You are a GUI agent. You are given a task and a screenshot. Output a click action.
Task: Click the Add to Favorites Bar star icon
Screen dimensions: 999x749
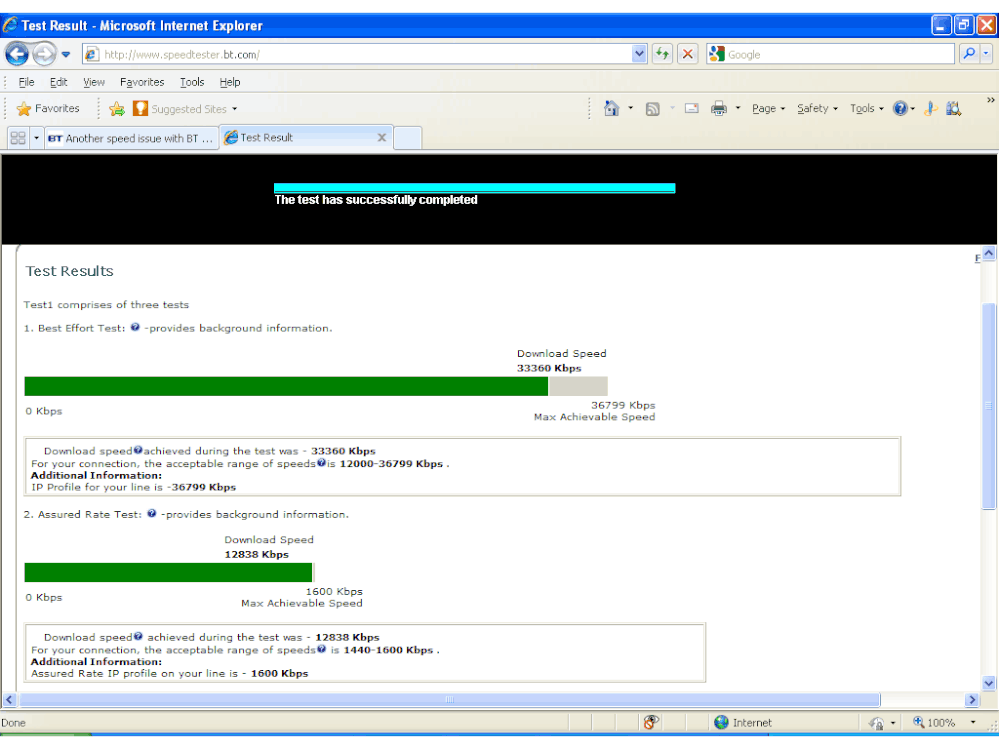(117, 109)
